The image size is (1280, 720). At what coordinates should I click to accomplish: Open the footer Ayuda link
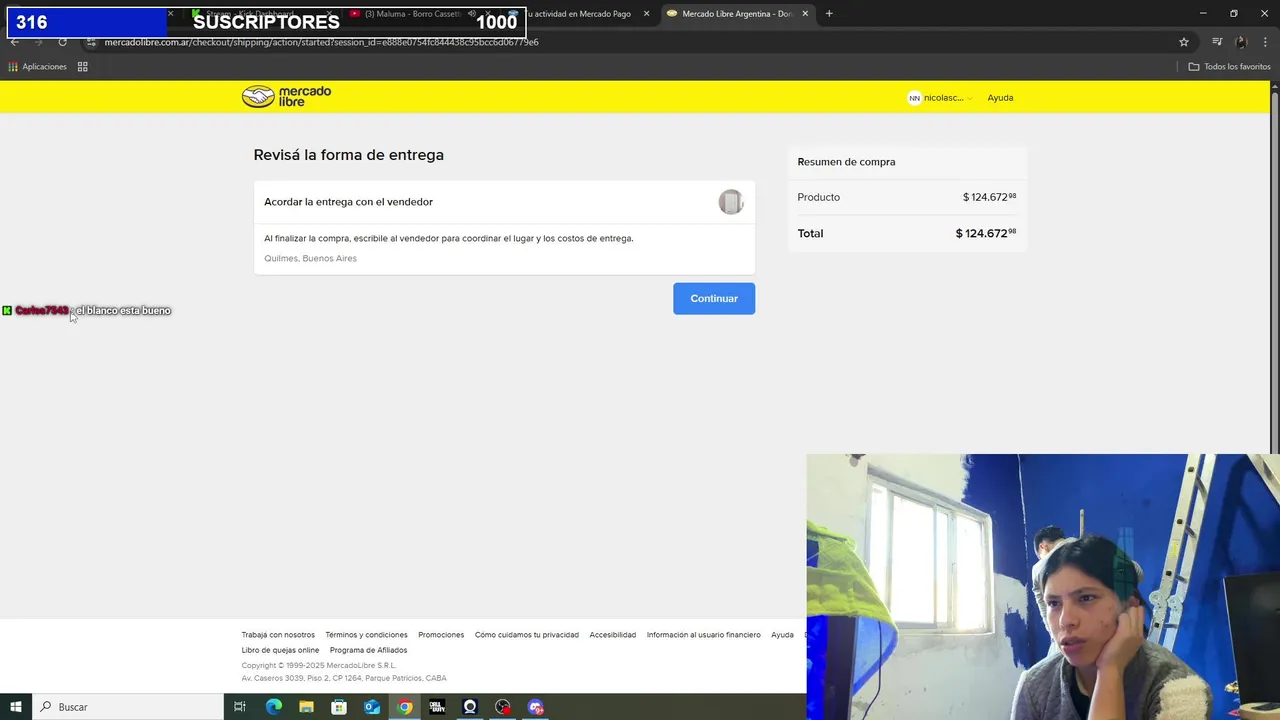(782, 635)
